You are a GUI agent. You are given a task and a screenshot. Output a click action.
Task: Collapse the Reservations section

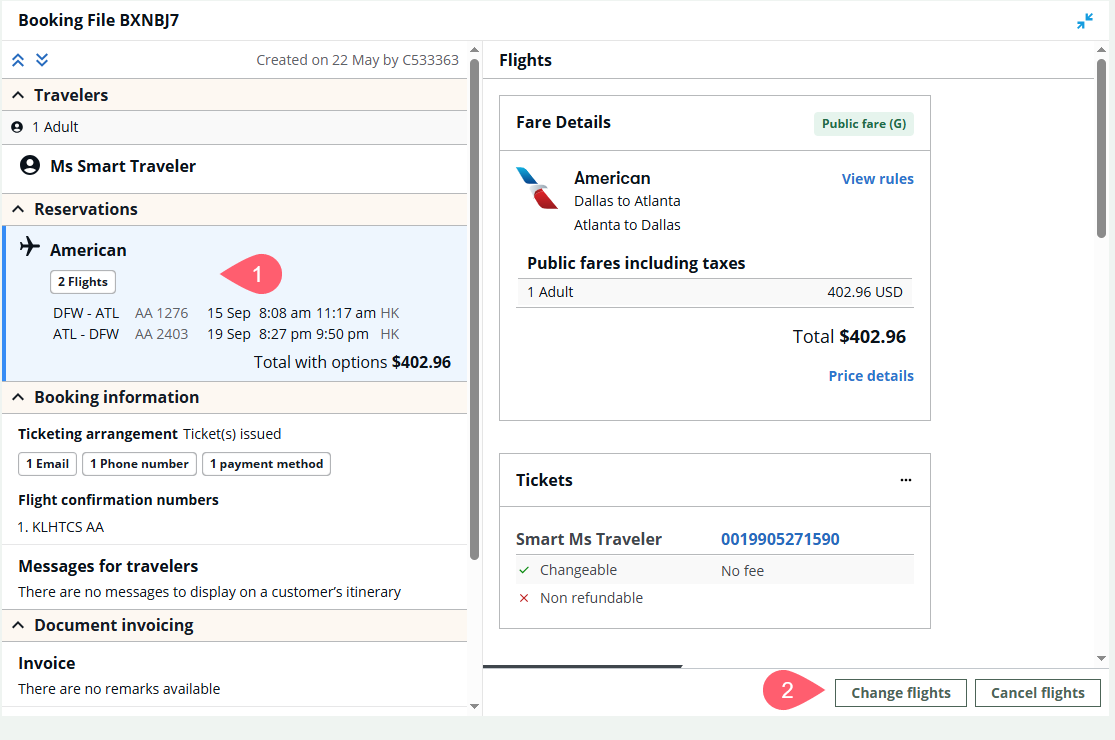(x=18, y=209)
